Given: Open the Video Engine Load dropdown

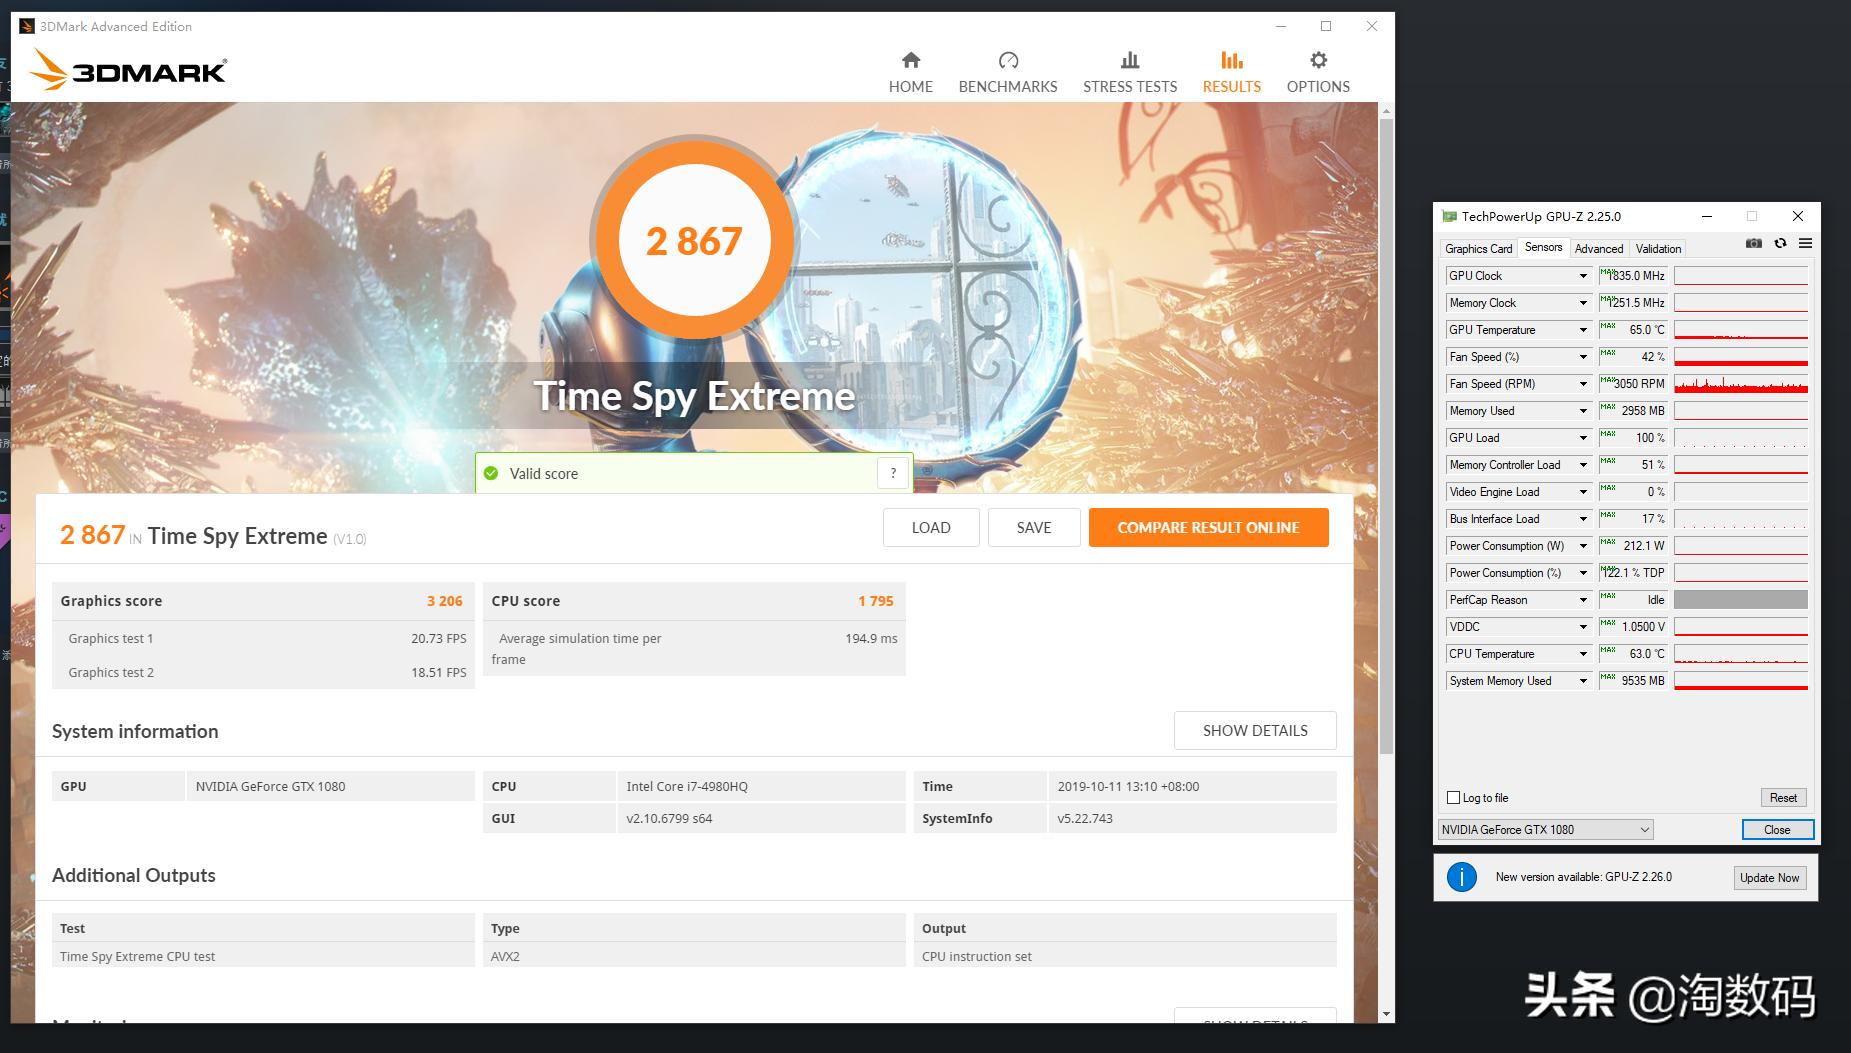Looking at the screenshot, I should click(x=1583, y=492).
